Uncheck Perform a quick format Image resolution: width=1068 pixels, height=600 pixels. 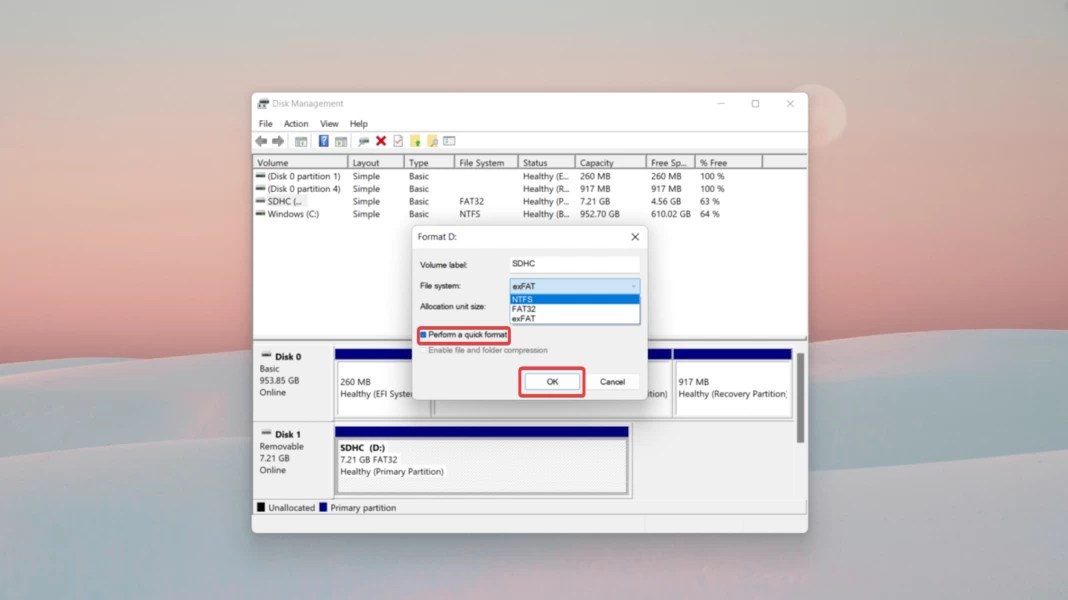(424, 335)
